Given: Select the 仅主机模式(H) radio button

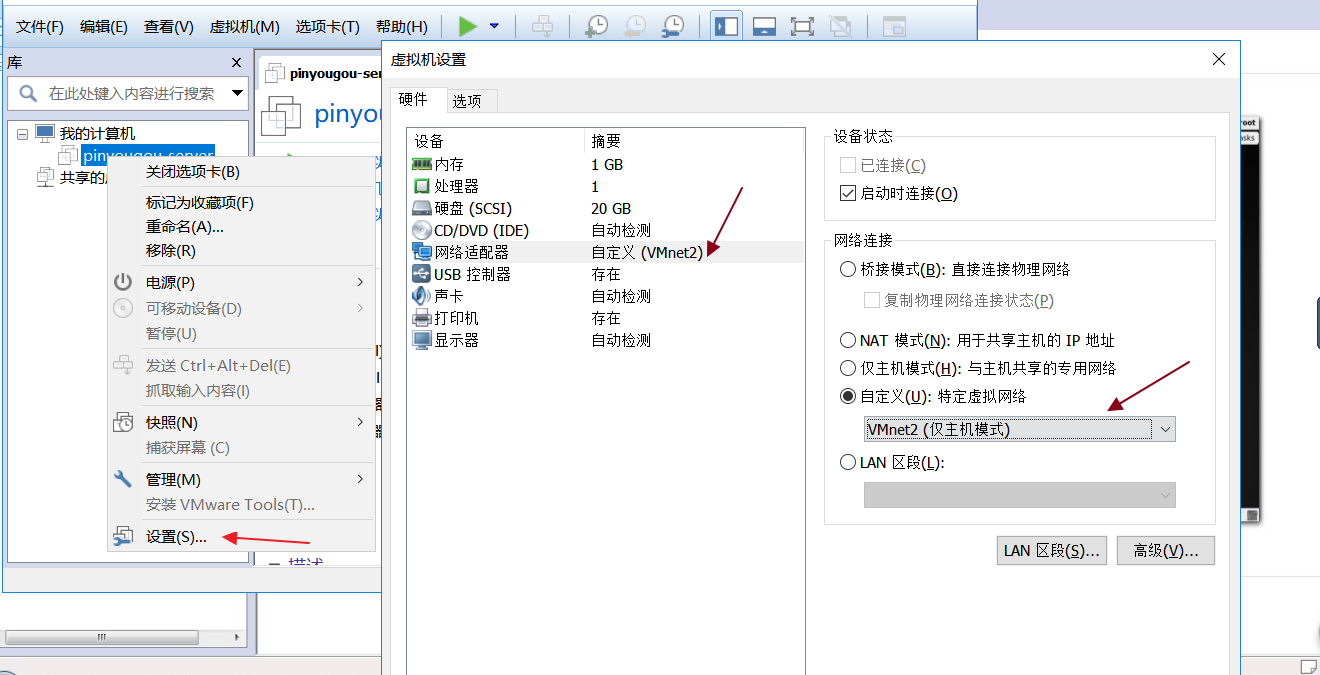Looking at the screenshot, I should pyautogui.click(x=848, y=368).
